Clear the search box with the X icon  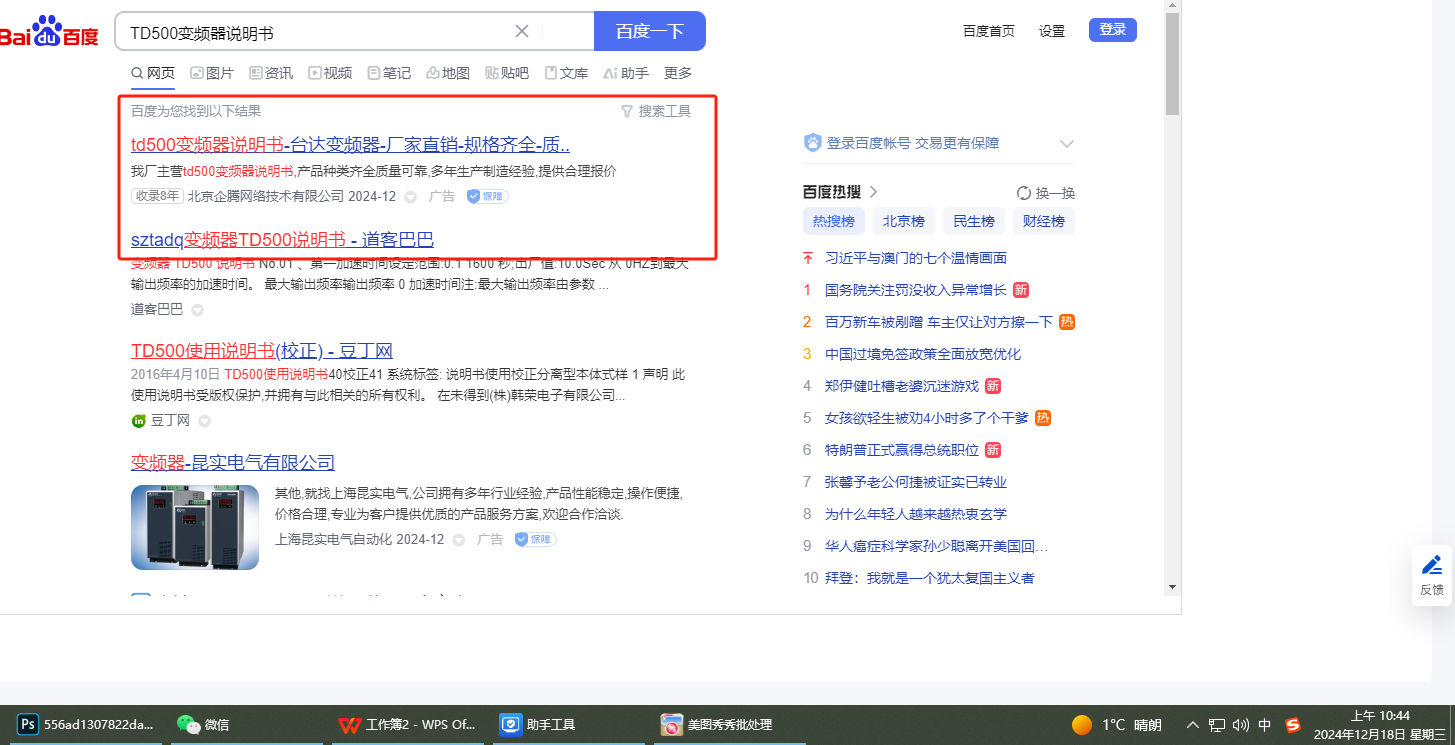tap(522, 31)
